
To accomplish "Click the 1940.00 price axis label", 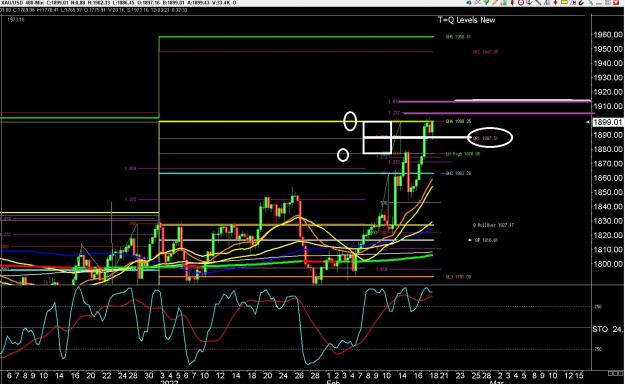I will 608,63.
